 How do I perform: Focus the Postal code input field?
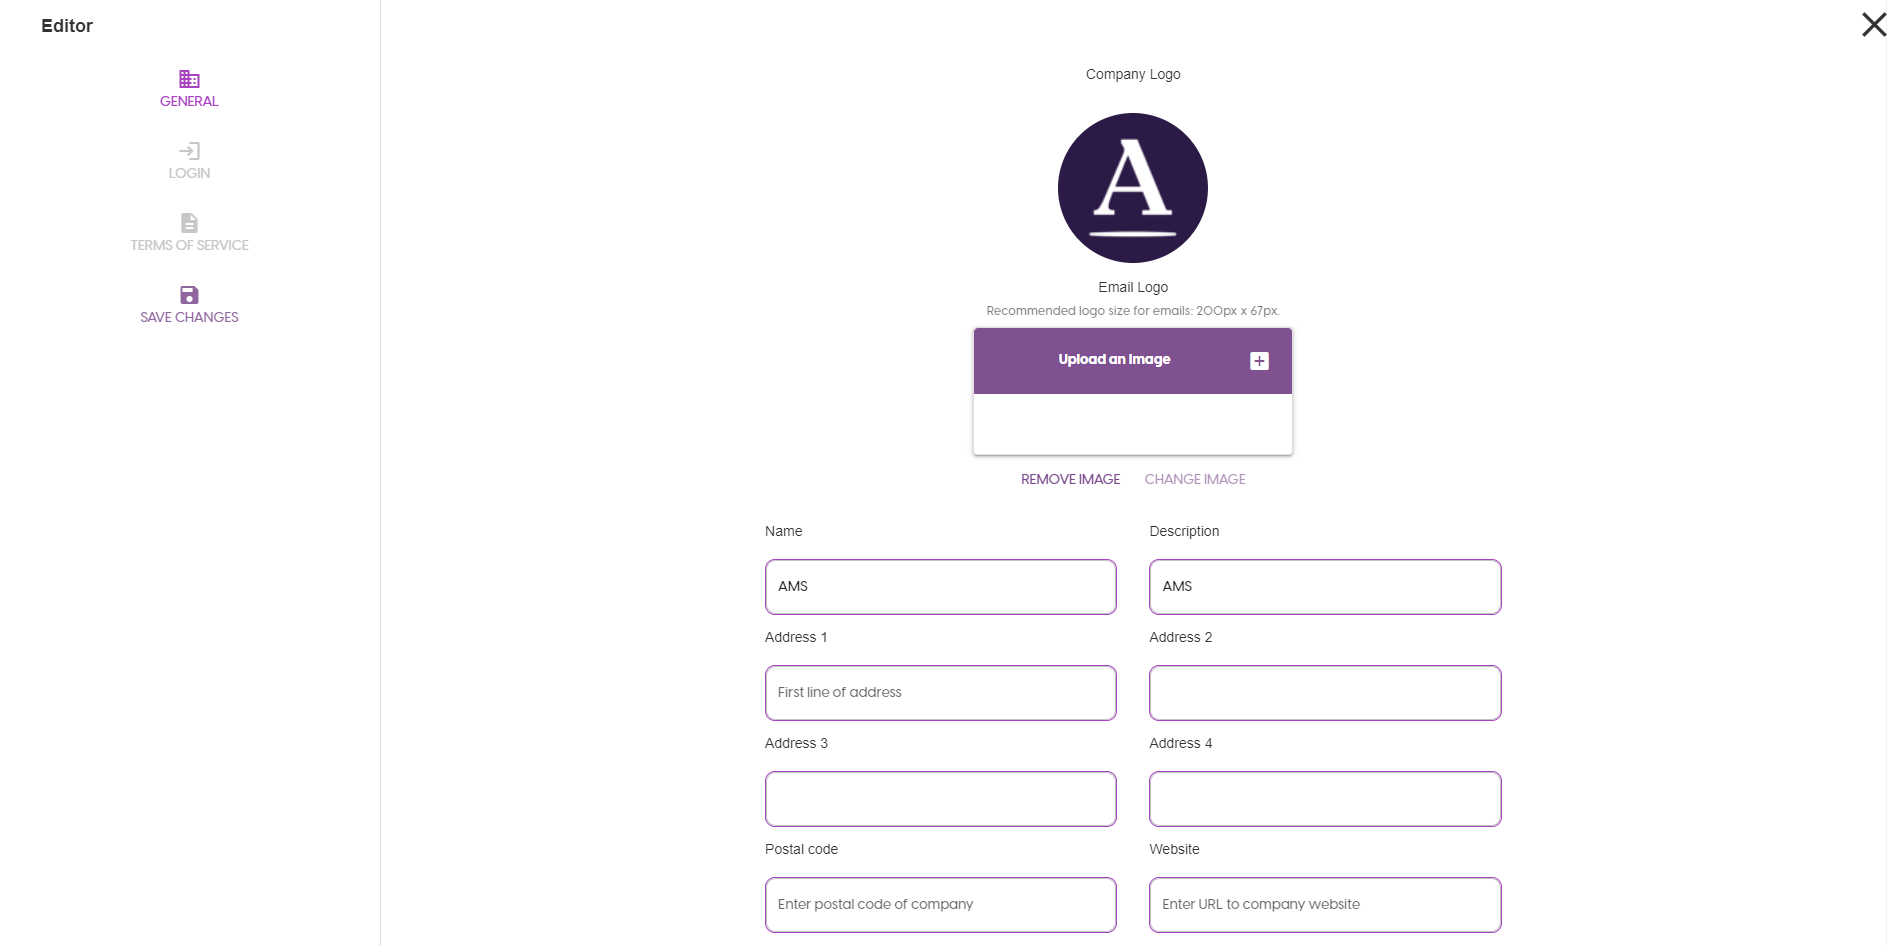(940, 905)
